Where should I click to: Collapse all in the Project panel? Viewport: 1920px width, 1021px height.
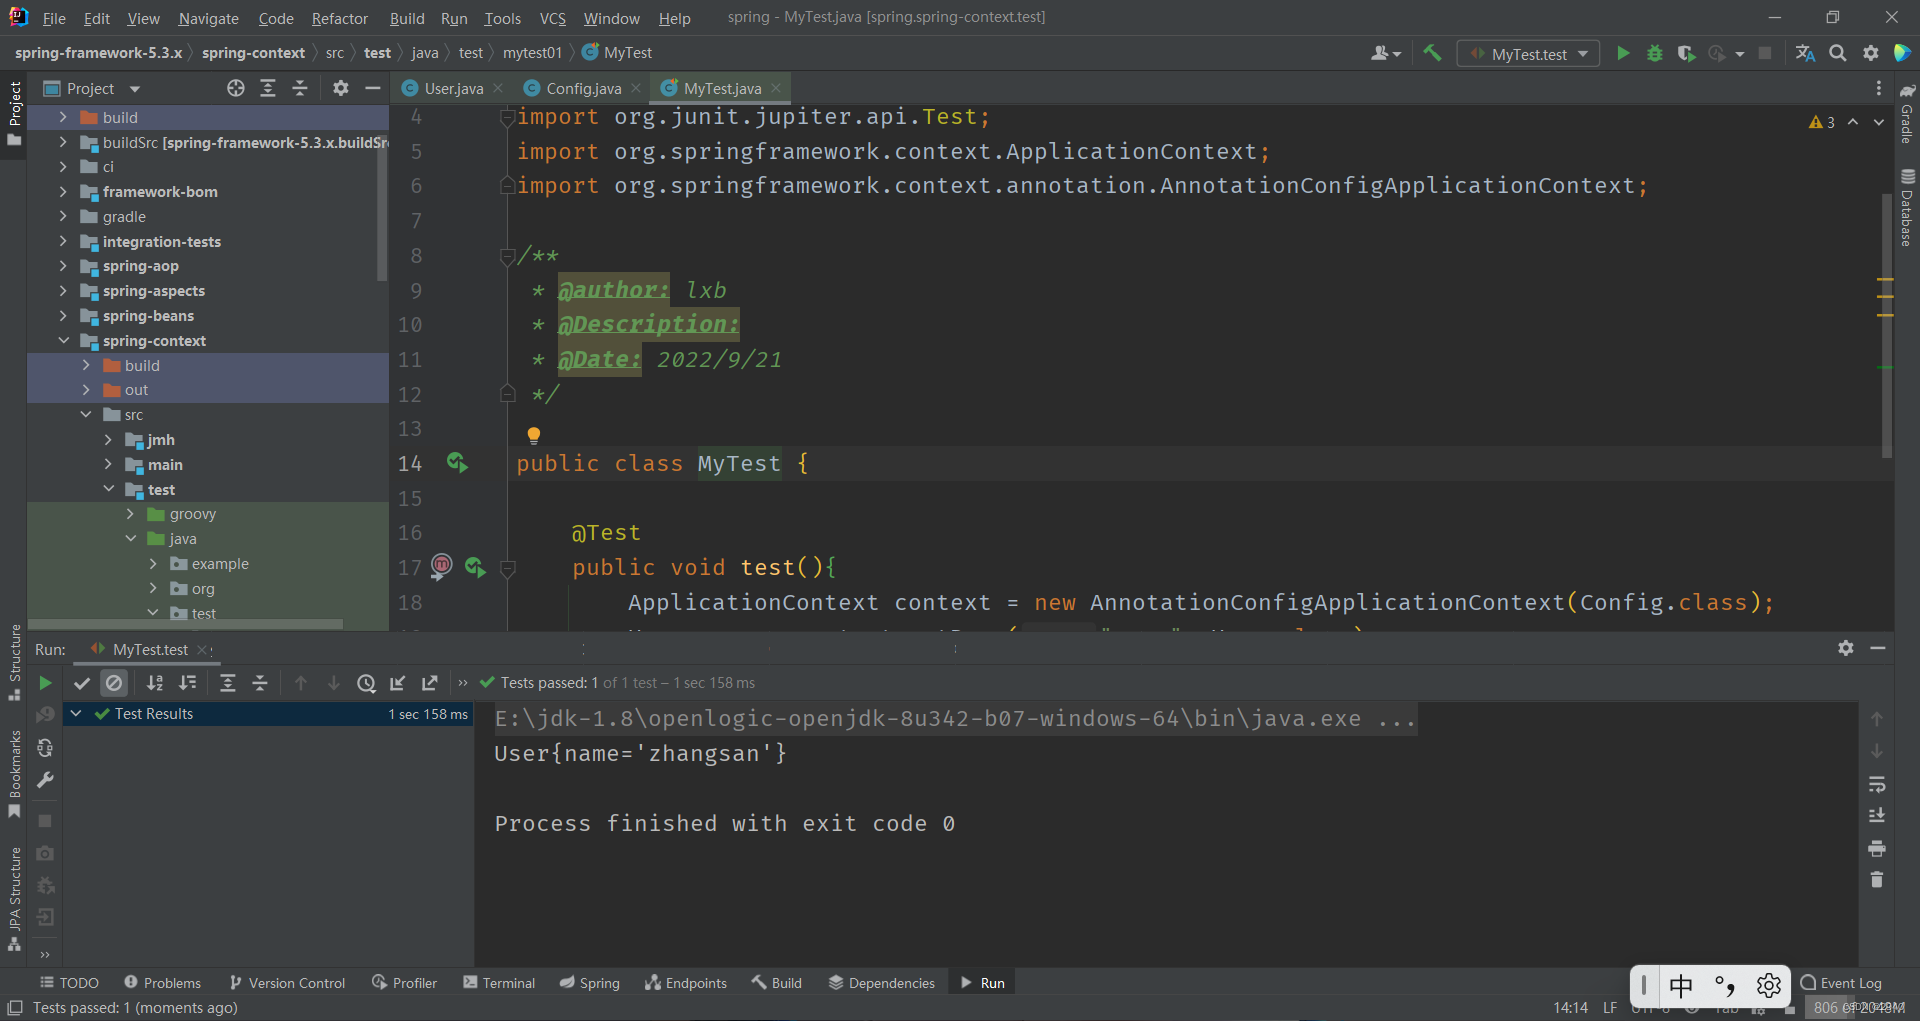[300, 88]
